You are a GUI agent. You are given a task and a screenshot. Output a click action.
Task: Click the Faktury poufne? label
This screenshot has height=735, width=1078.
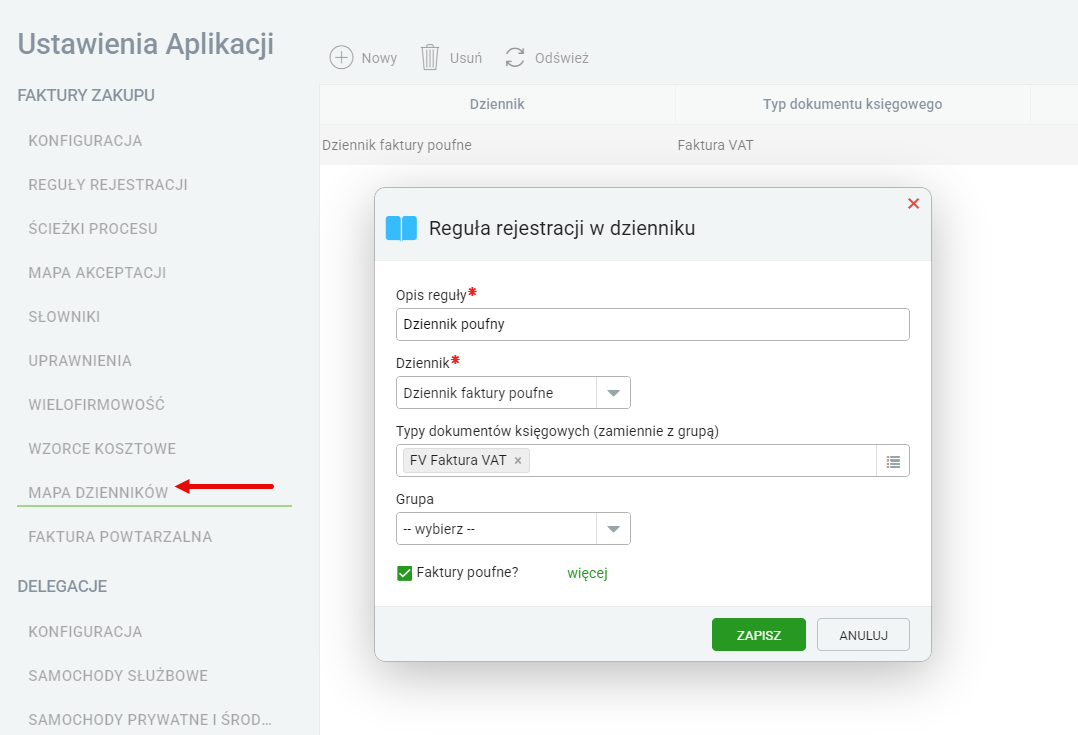click(468, 573)
